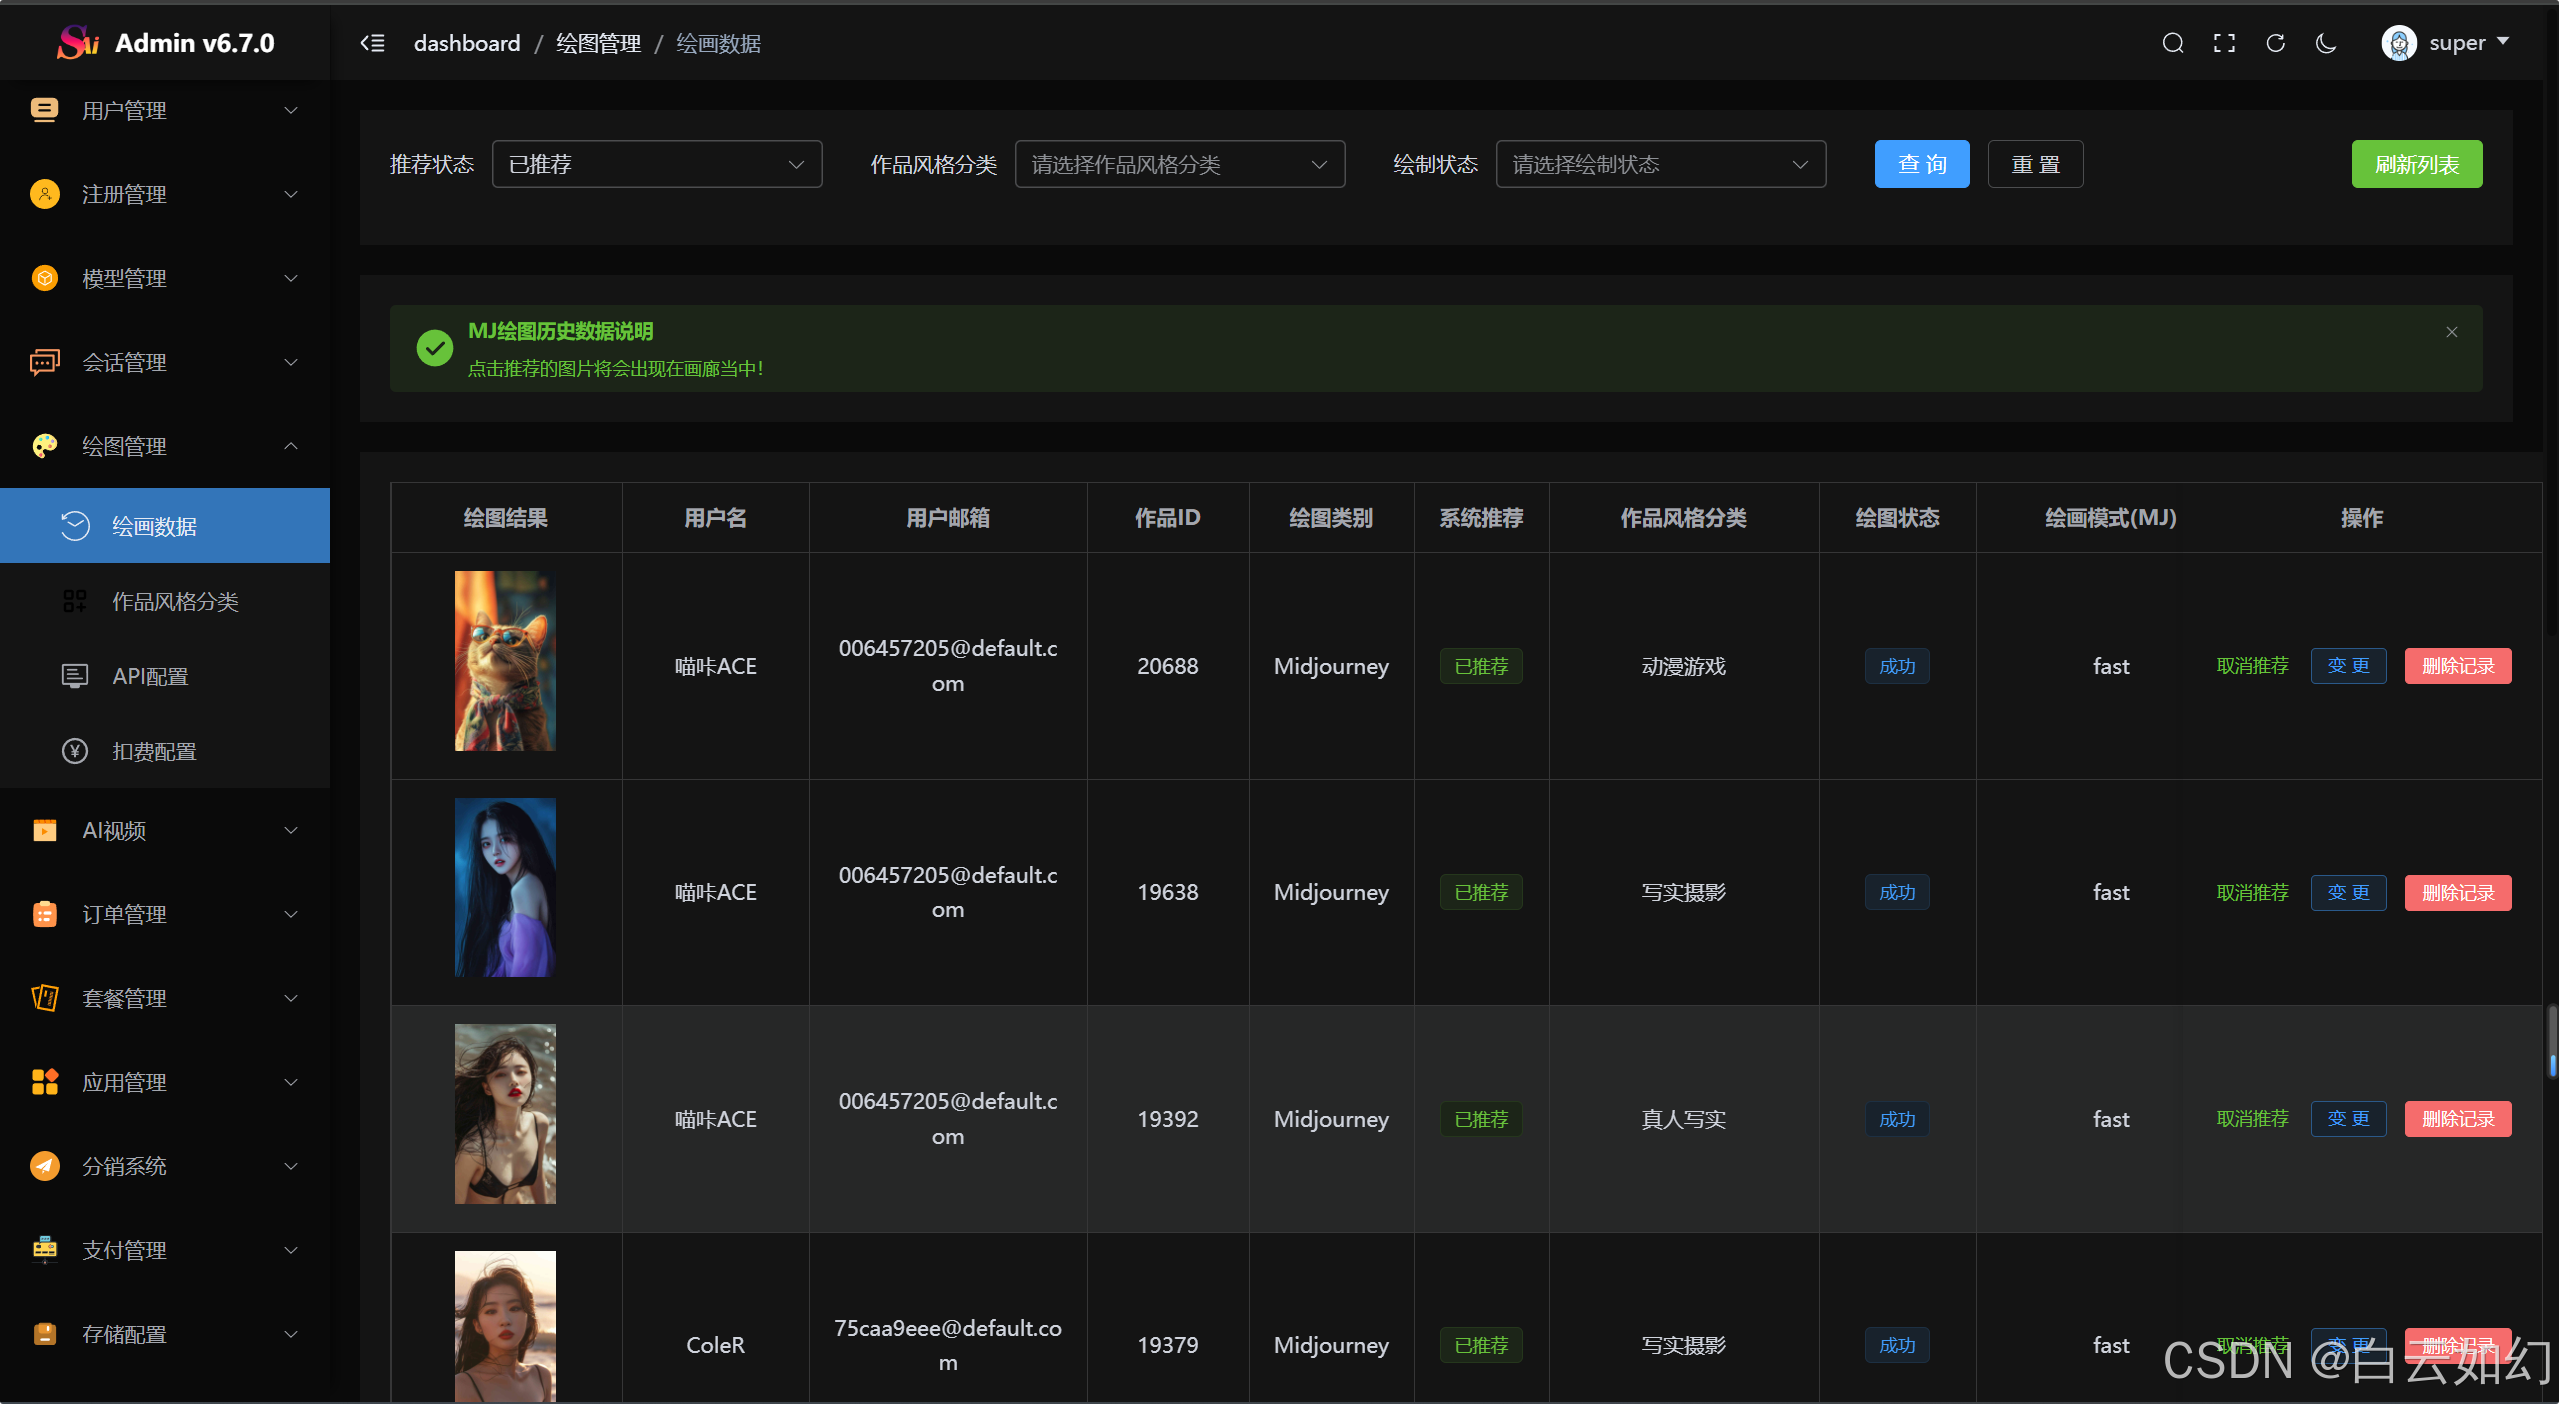The height and width of the screenshot is (1404, 2559).
Task: Delete record for artwork 19638
Action: point(2457,892)
